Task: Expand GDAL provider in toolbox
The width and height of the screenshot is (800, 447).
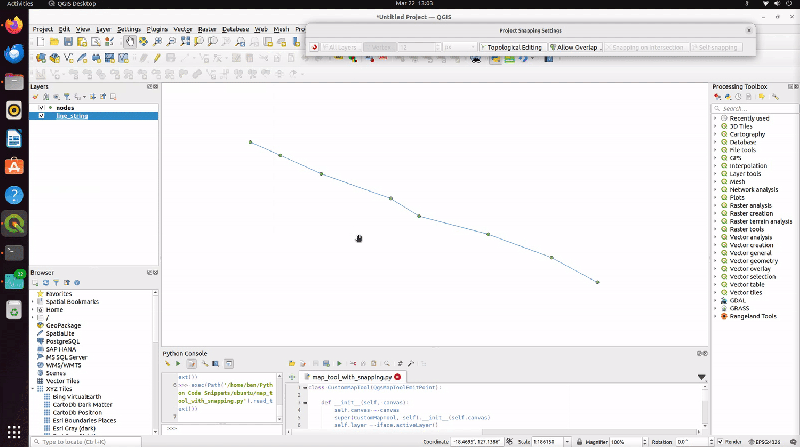Action: click(715, 301)
